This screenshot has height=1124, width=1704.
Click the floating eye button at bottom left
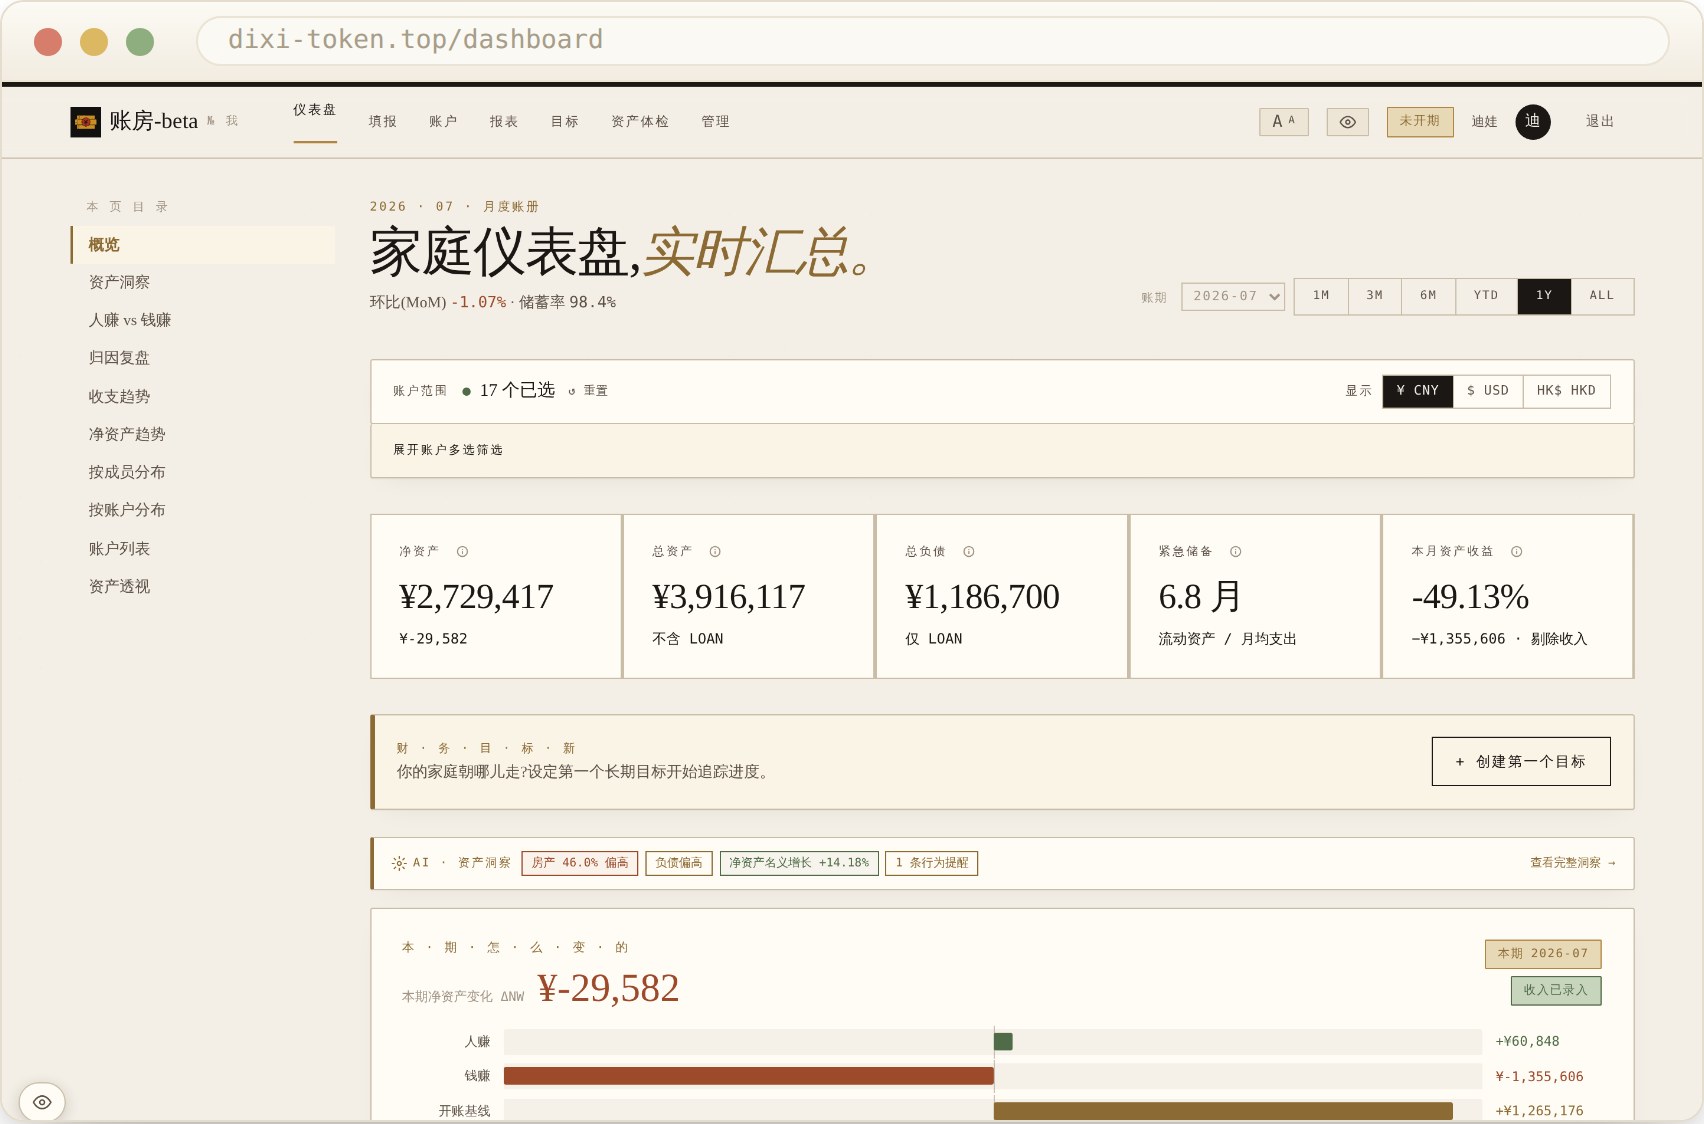(x=42, y=1102)
